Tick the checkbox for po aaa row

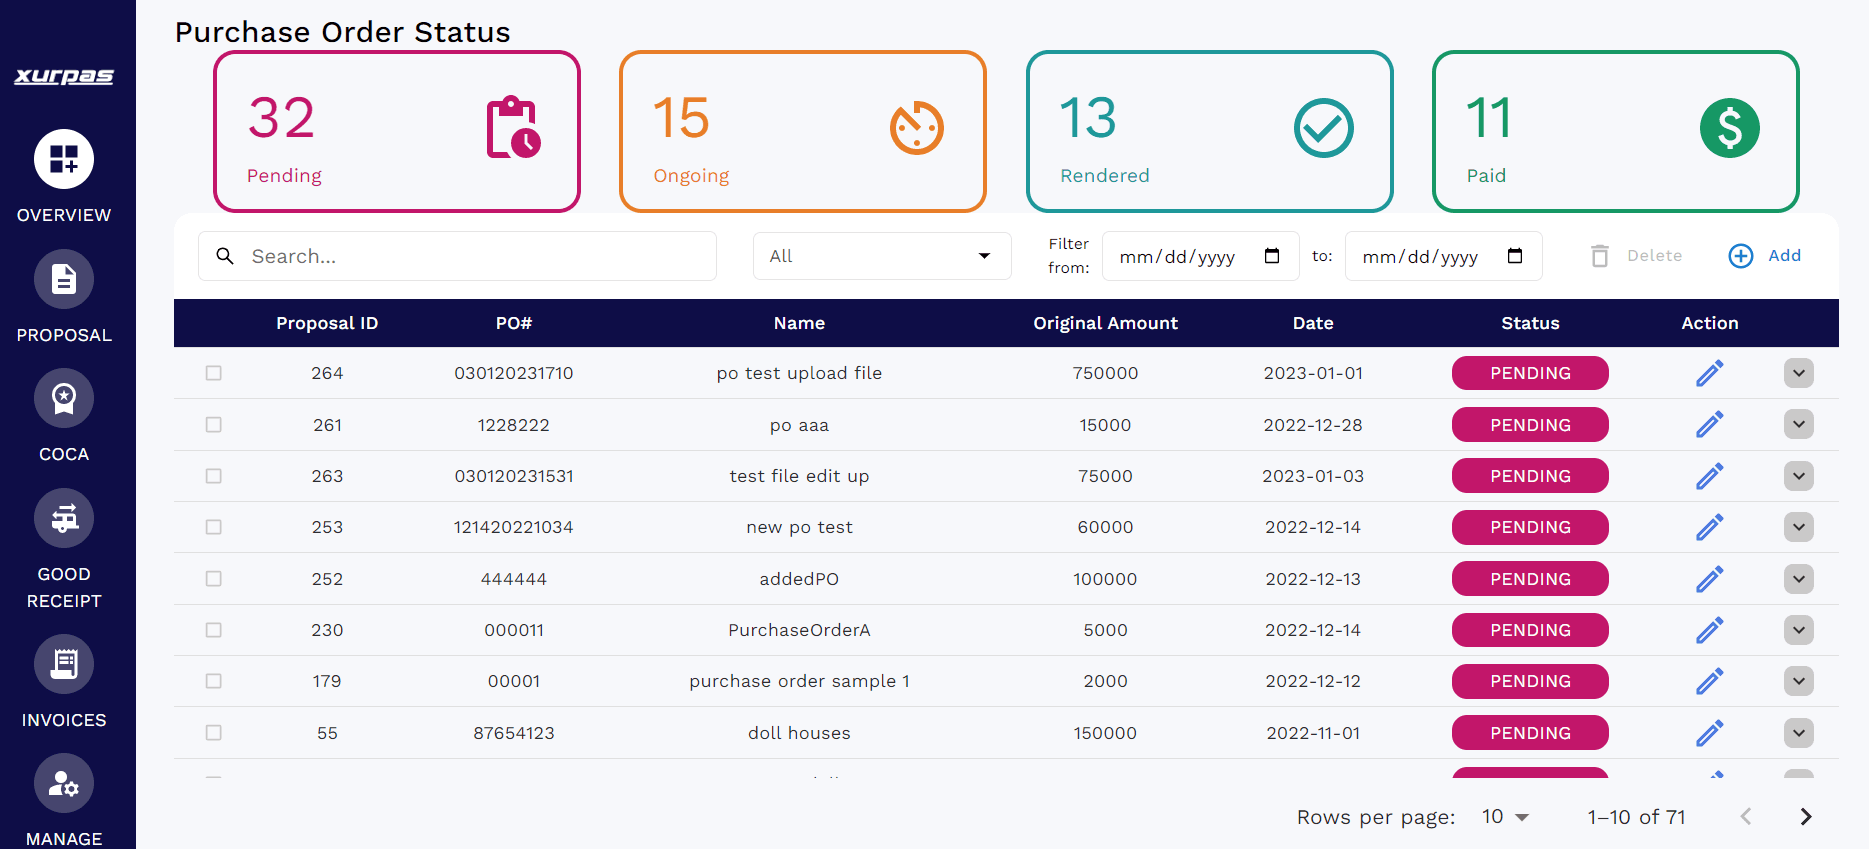point(214,425)
